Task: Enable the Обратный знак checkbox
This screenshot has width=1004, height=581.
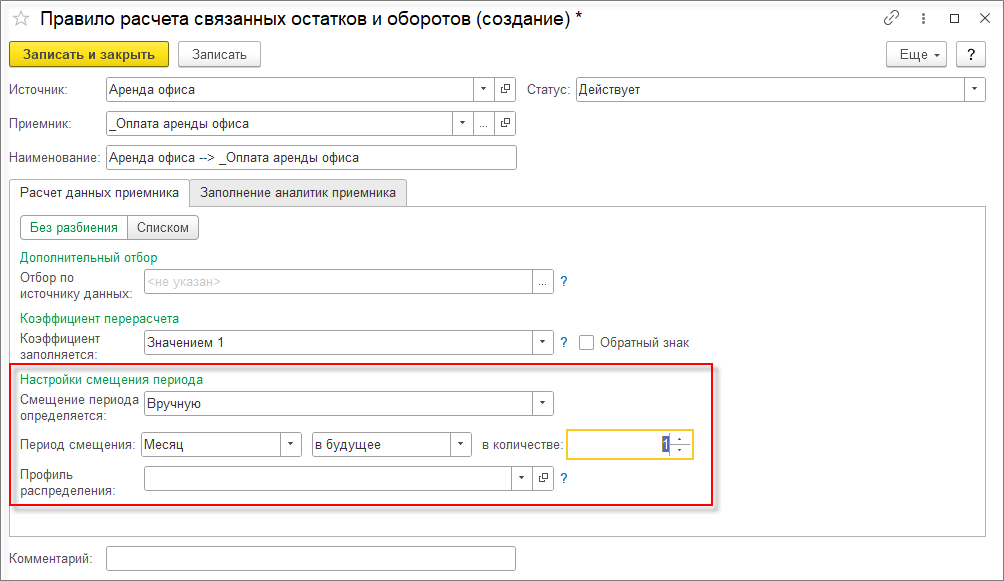Action: [x=586, y=343]
